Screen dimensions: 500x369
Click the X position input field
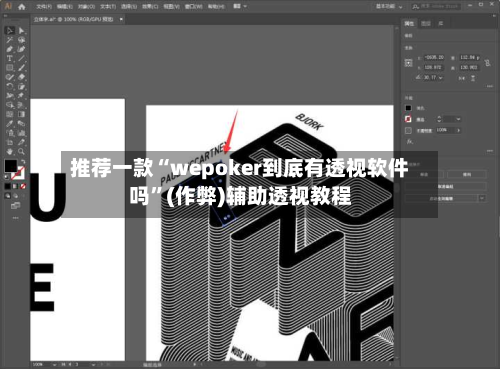click(434, 57)
